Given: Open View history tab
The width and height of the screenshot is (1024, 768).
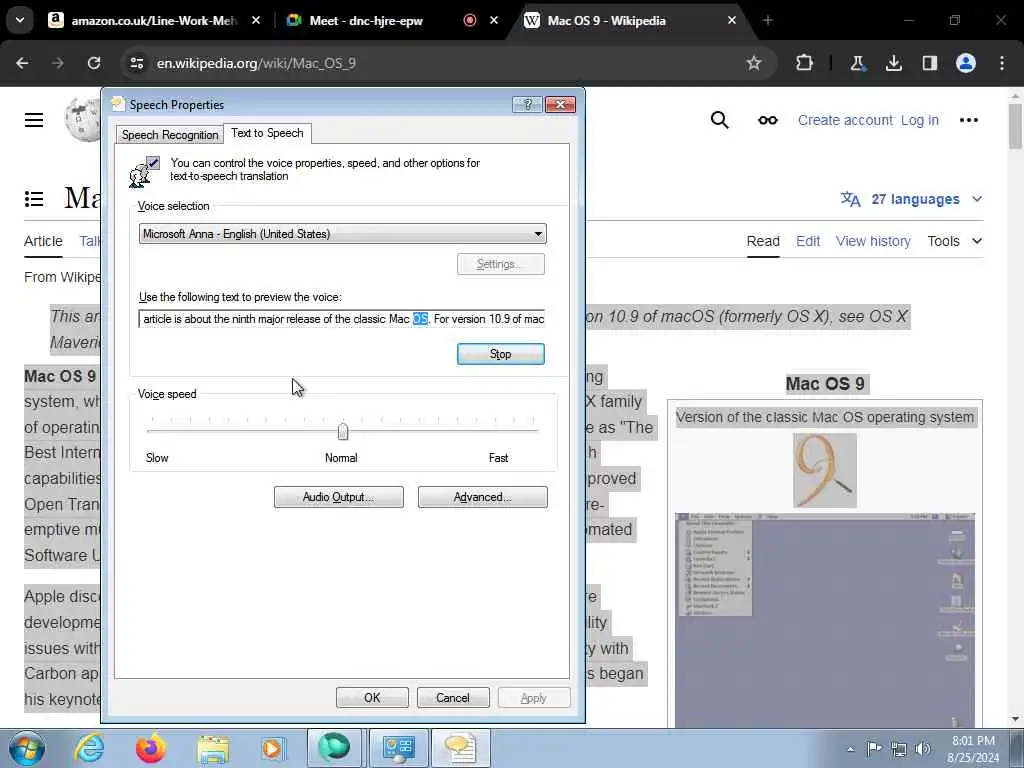Looking at the screenshot, I should pyautogui.click(x=873, y=241).
